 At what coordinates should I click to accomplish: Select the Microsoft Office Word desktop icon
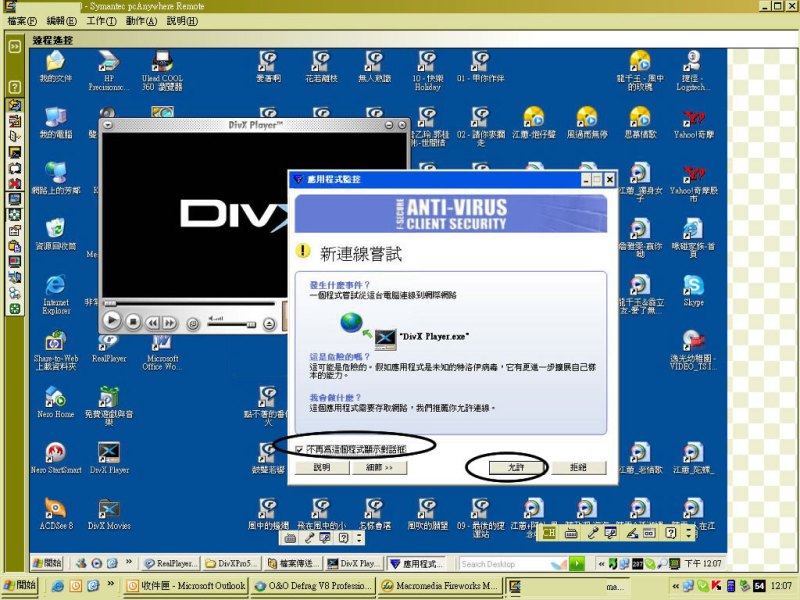coord(162,352)
